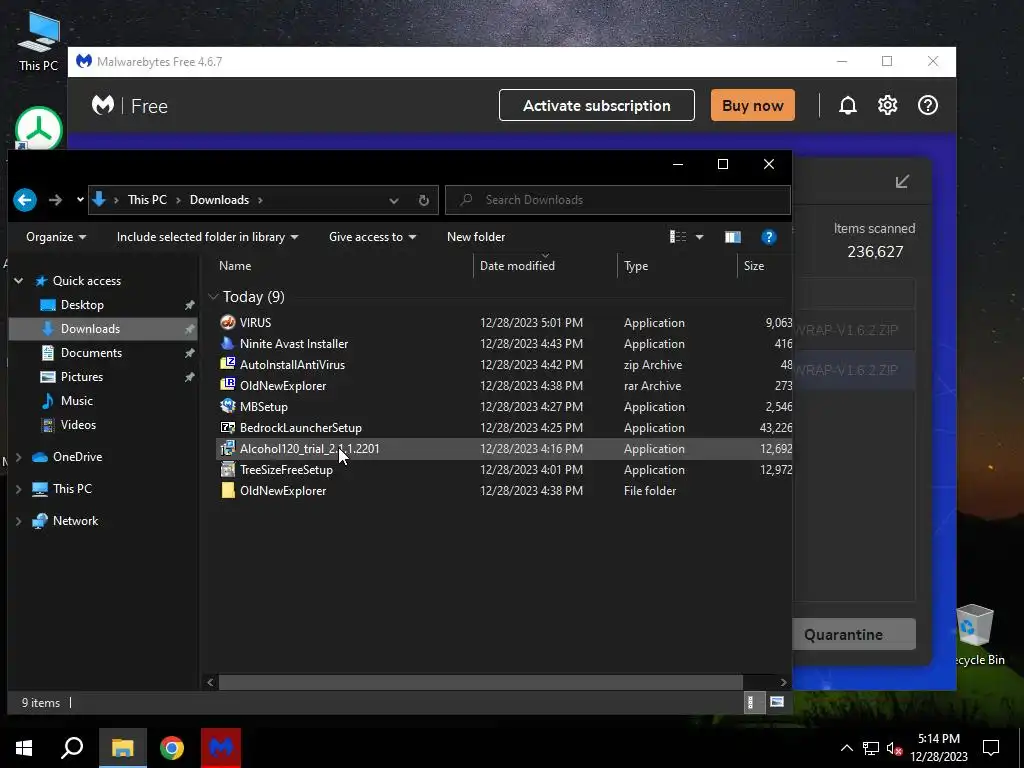Select BedrockLauncherSetup file
The width and height of the screenshot is (1024, 768).
pyautogui.click(x=300, y=428)
